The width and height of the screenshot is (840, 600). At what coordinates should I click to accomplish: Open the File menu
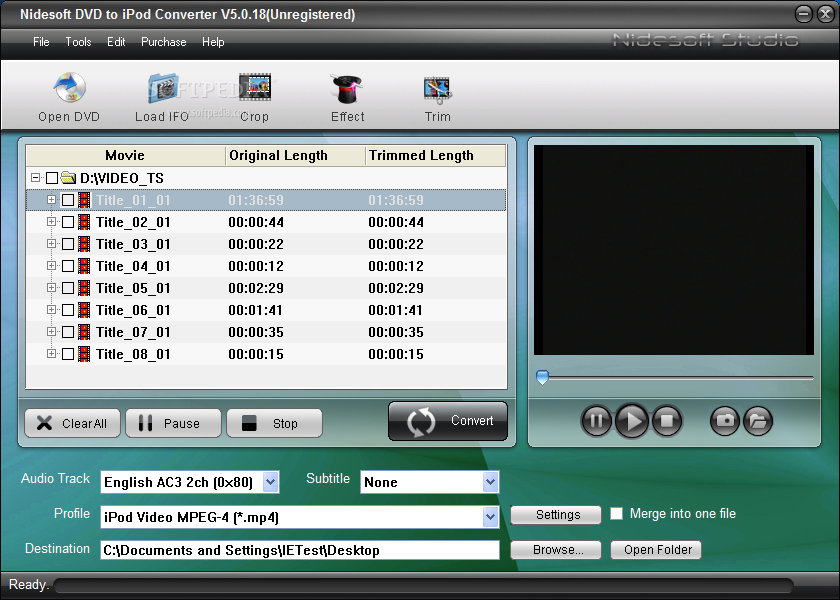41,42
